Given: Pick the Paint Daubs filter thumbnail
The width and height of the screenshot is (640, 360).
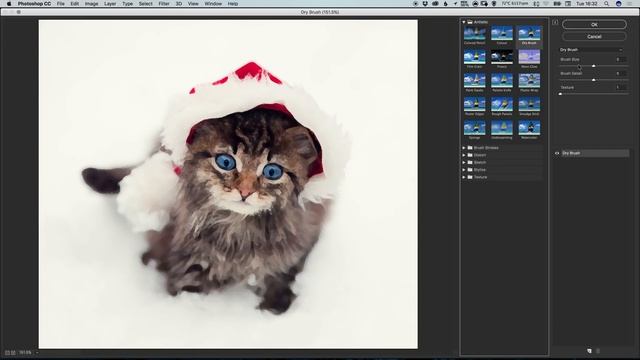Looking at the screenshot, I should 474,82.
